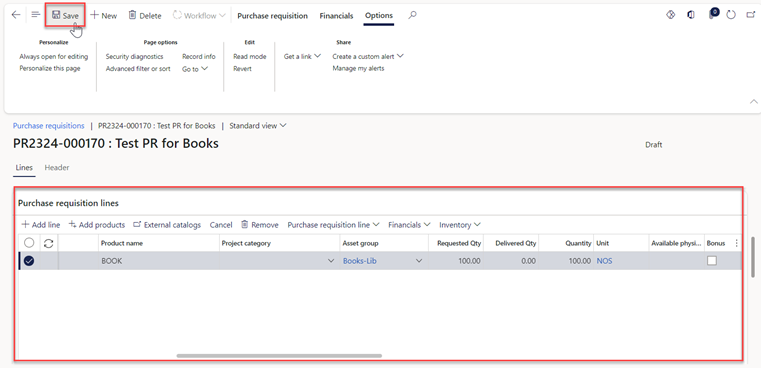Toggle select-all rows circle in header

pyautogui.click(x=29, y=243)
